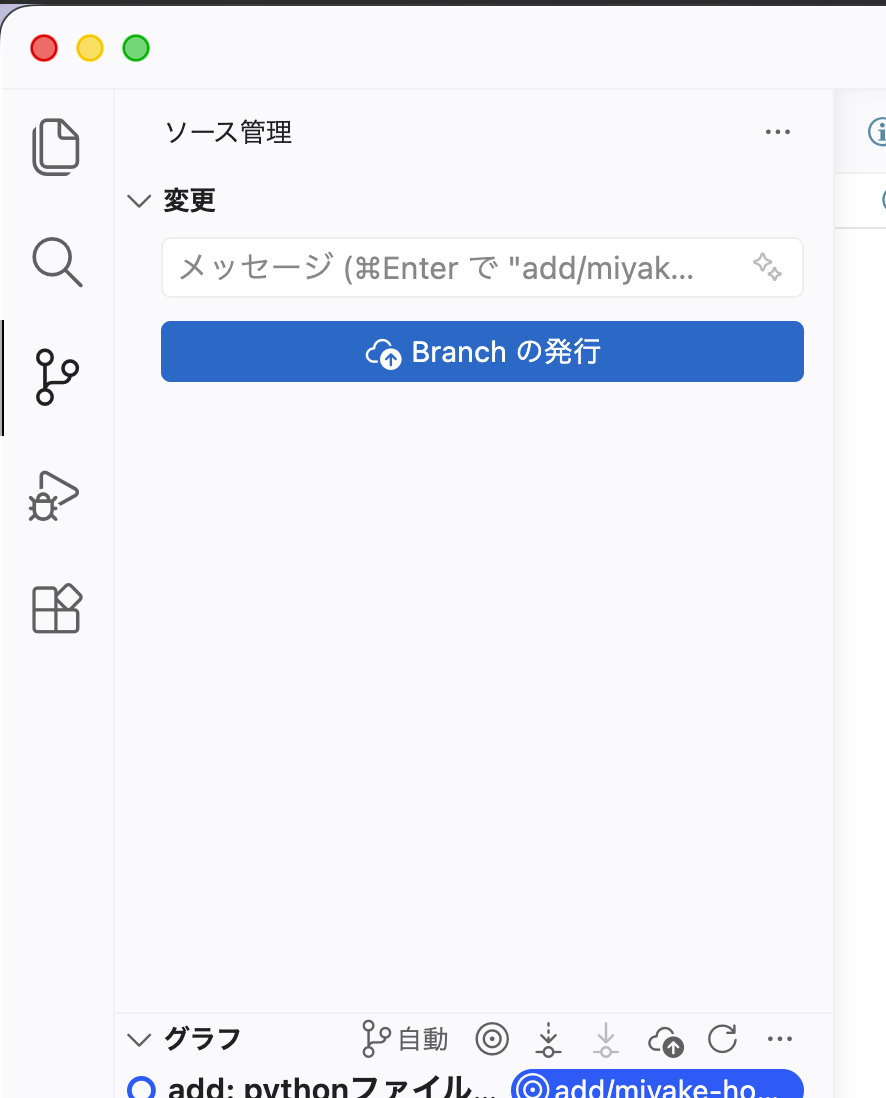
Task: Open the Explorer files view
Action: (56, 147)
